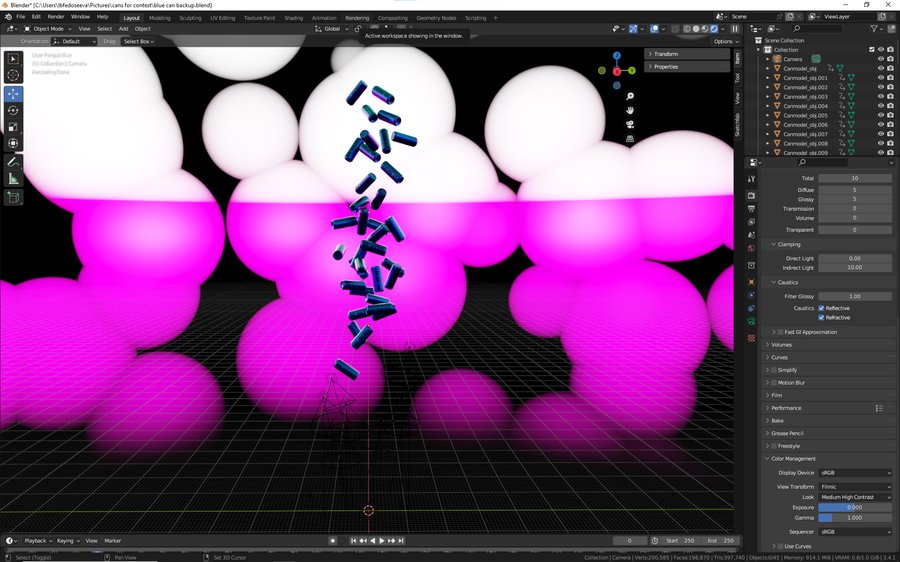900x562 pixels.
Task: Click the viewport zoom magnifier icon
Action: (630, 96)
